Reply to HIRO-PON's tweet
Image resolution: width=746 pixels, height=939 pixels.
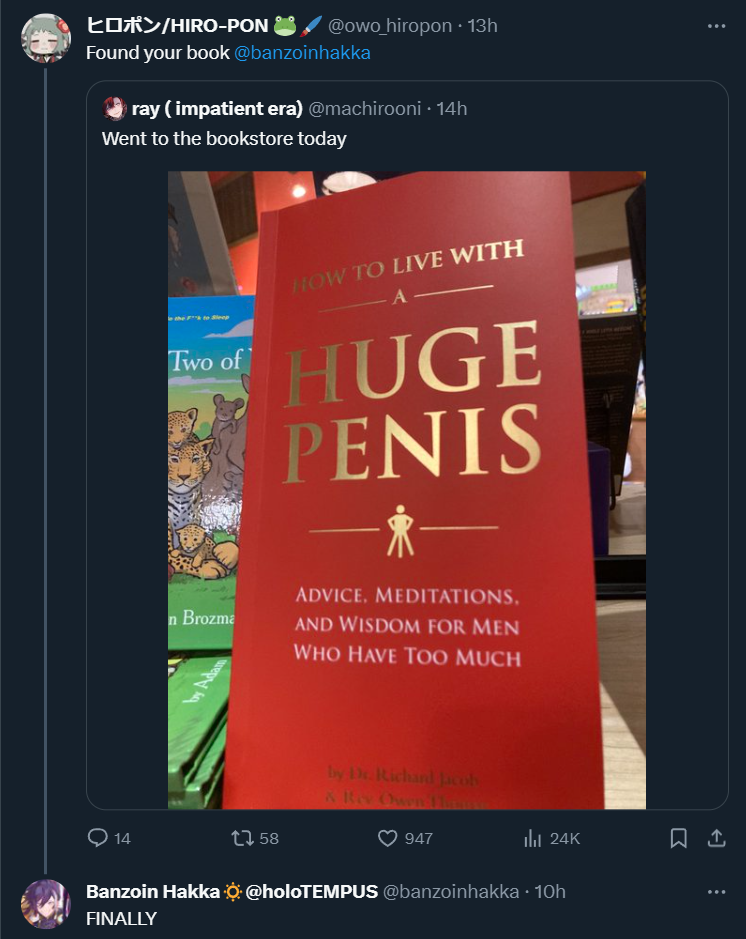pos(98,838)
